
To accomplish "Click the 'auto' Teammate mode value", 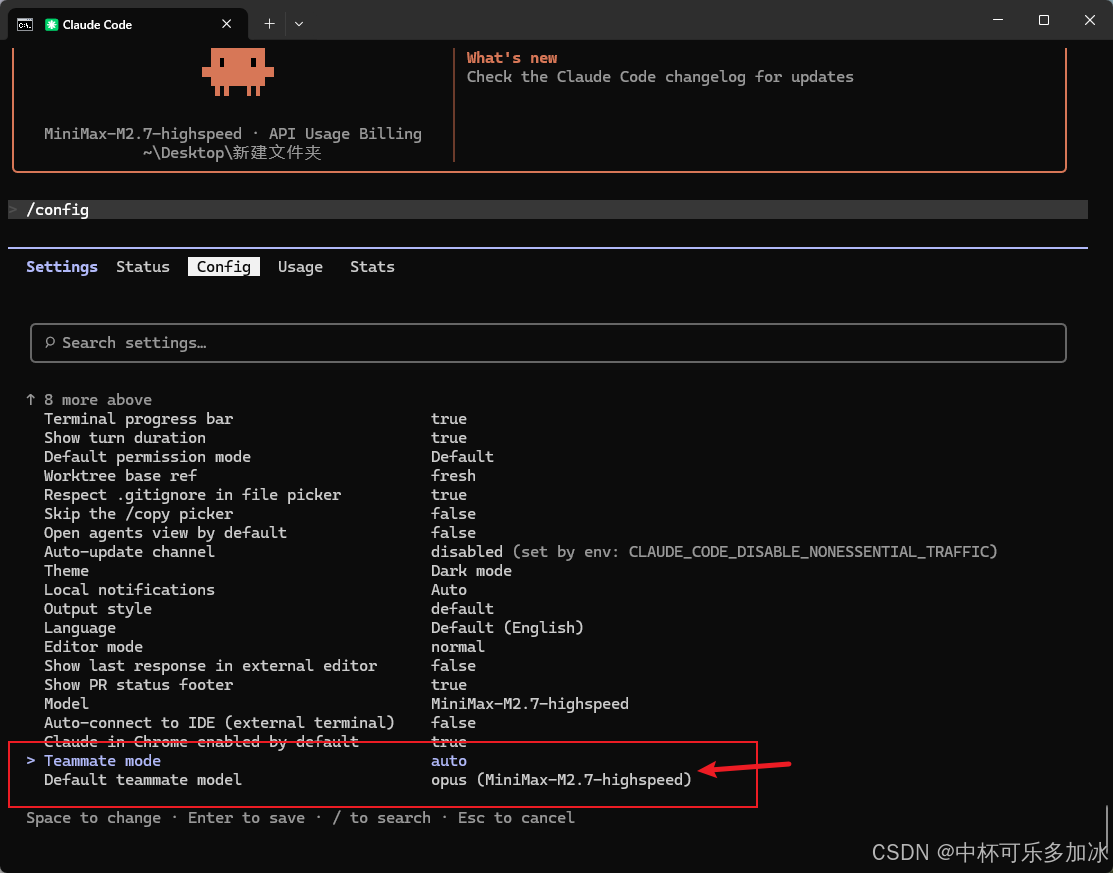I will [x=449, y=761].
